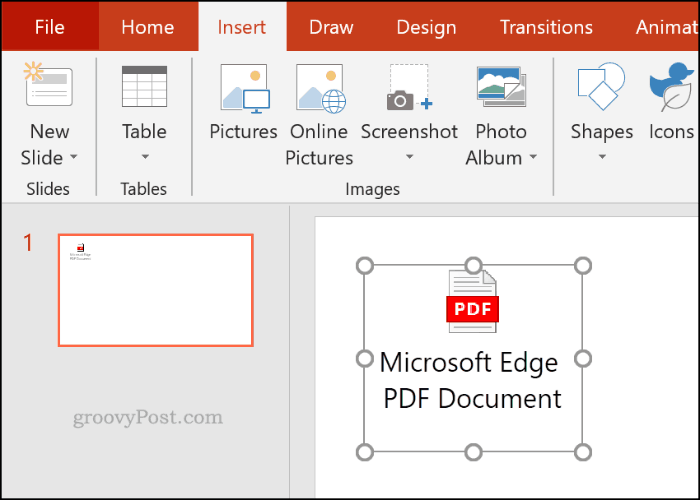
Task: Switch to the Design tab
Action: pyautogui.click(x=426, y=27)
